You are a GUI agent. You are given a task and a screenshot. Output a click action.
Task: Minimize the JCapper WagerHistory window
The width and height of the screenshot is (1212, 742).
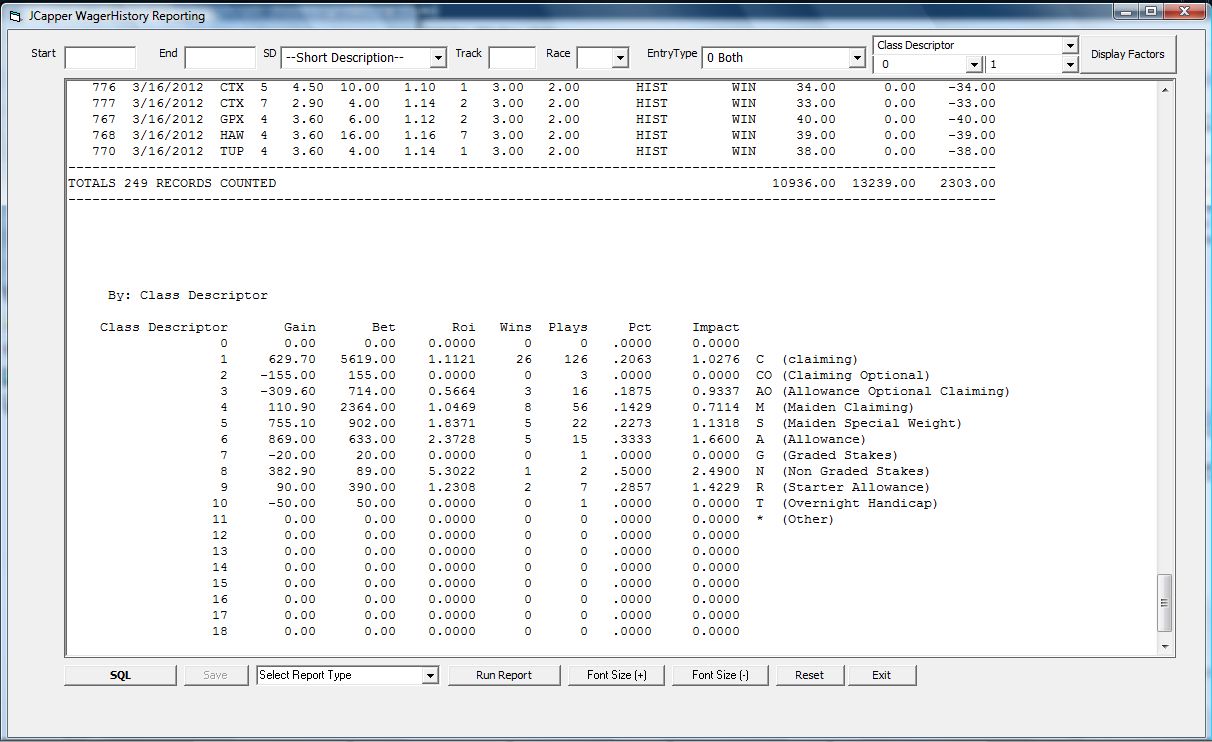click(1125, 12)
